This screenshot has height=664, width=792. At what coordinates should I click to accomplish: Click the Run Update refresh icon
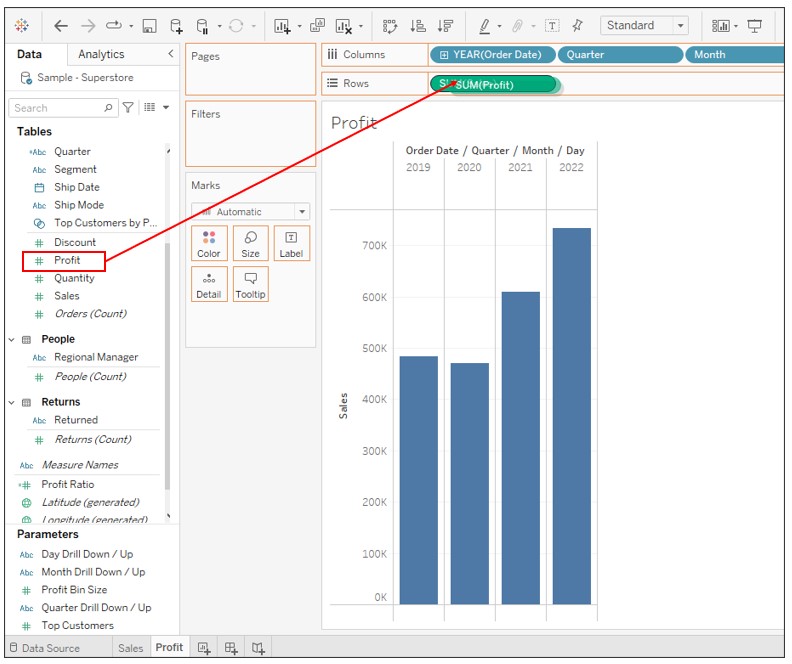tap(236, 26)
